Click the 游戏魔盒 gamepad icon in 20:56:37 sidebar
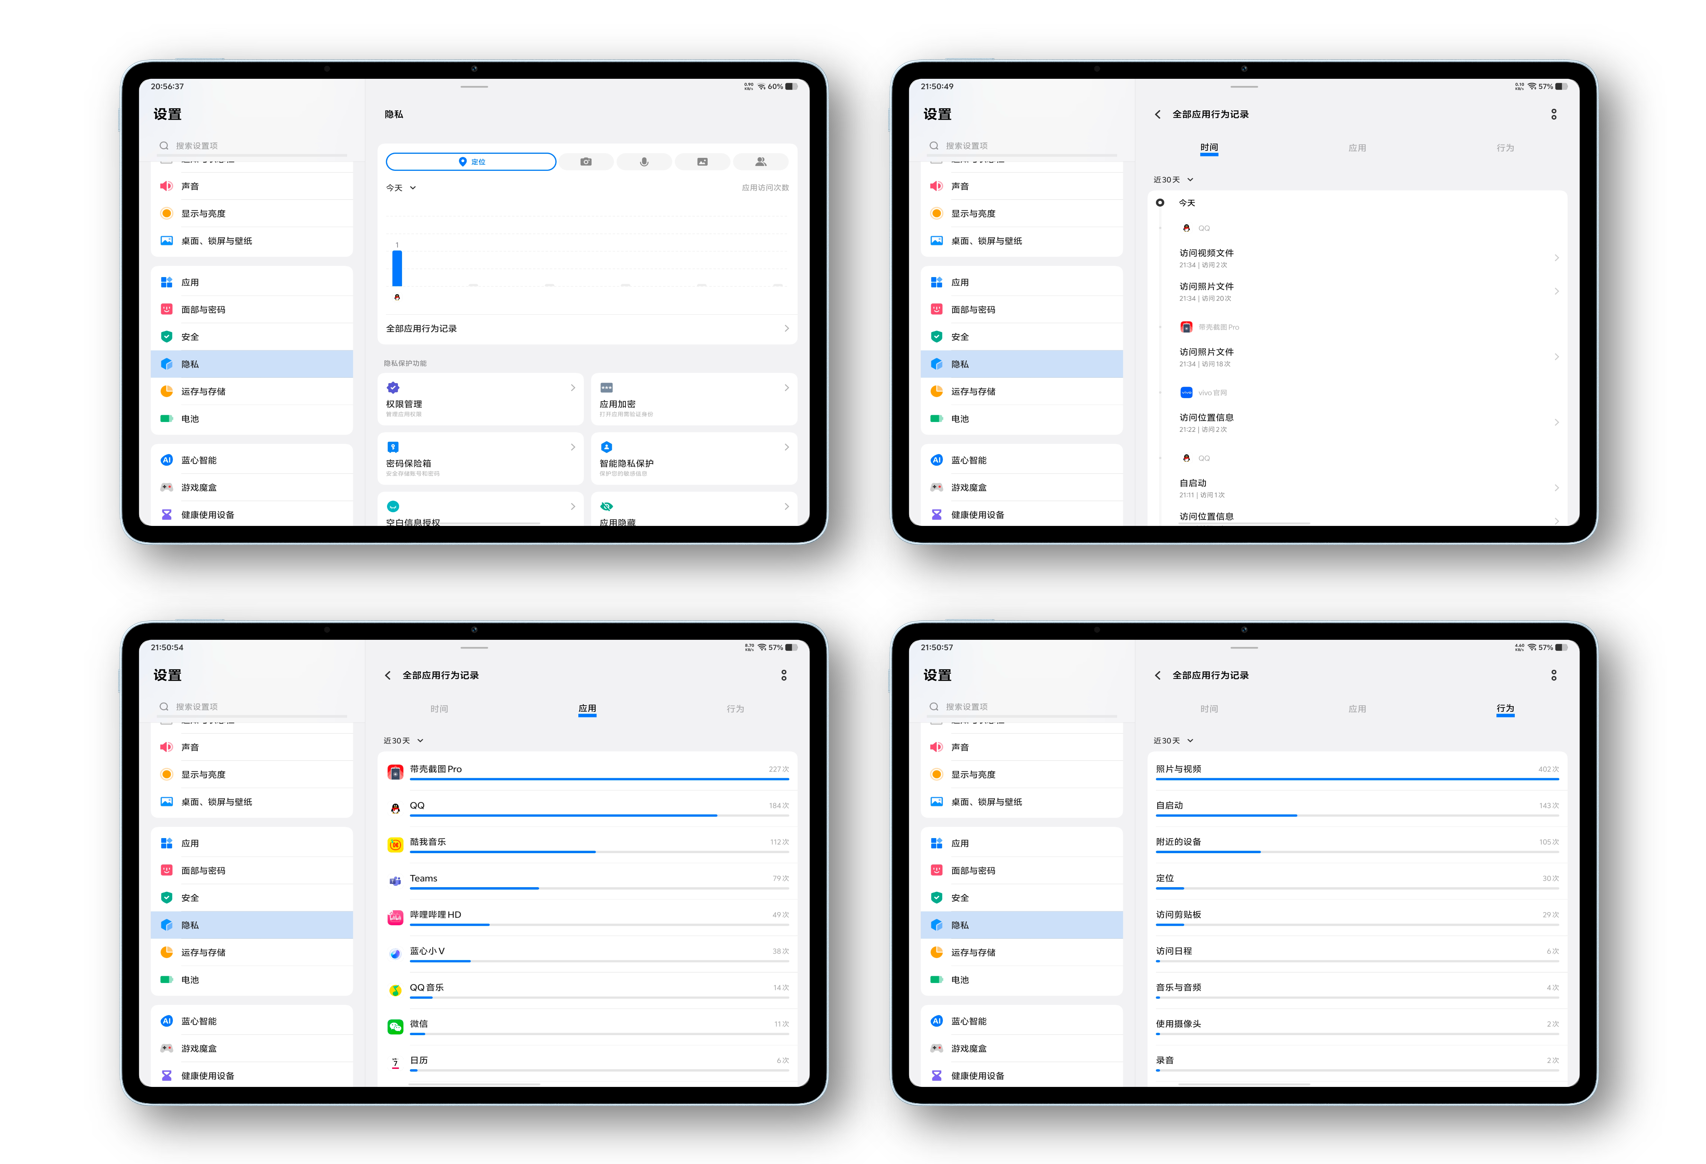1706x1164 pixels. (x=167, y=487)
